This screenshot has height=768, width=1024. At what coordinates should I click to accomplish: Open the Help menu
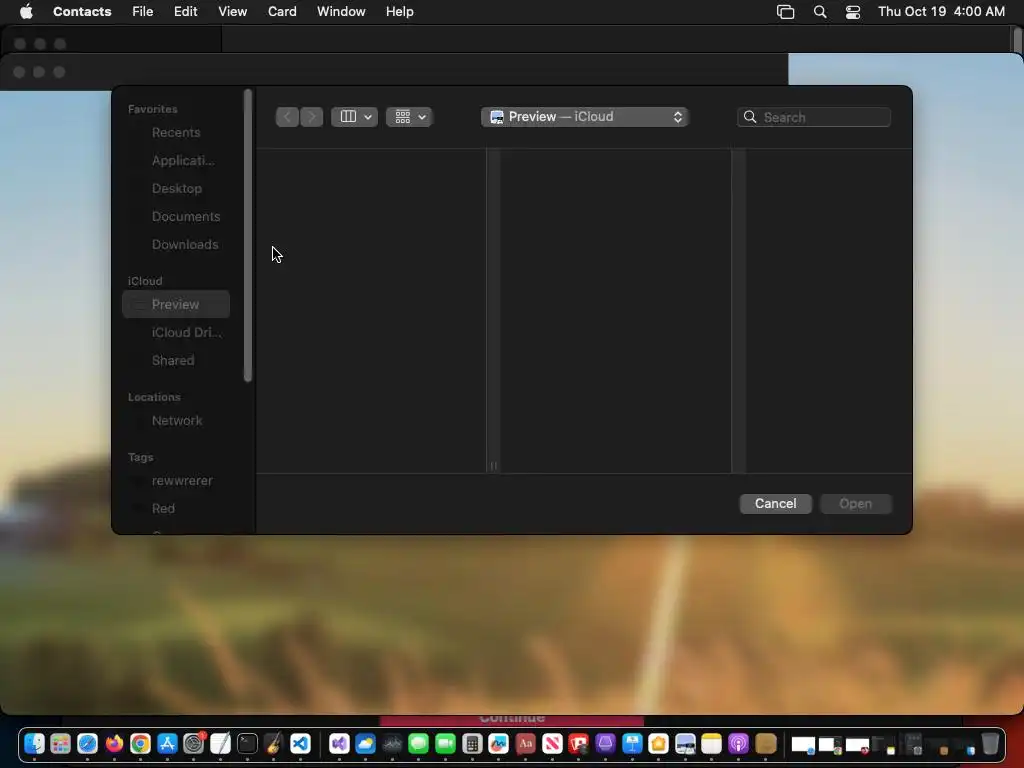(400, 12)
